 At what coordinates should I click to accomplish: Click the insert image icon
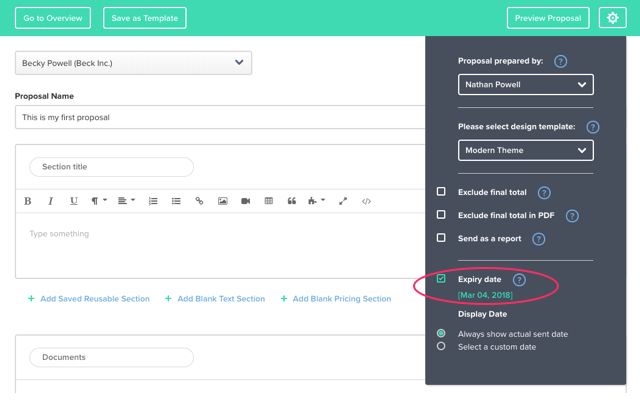pyautogui.click(x=222, y=201)
